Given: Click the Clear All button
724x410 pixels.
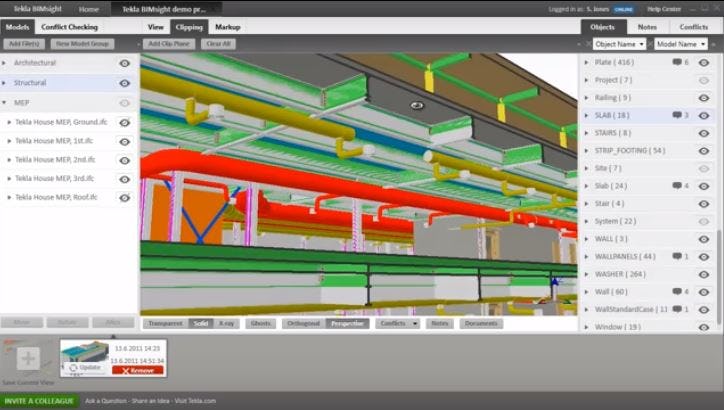Looking at the screenshot, I should pos(218,44).
